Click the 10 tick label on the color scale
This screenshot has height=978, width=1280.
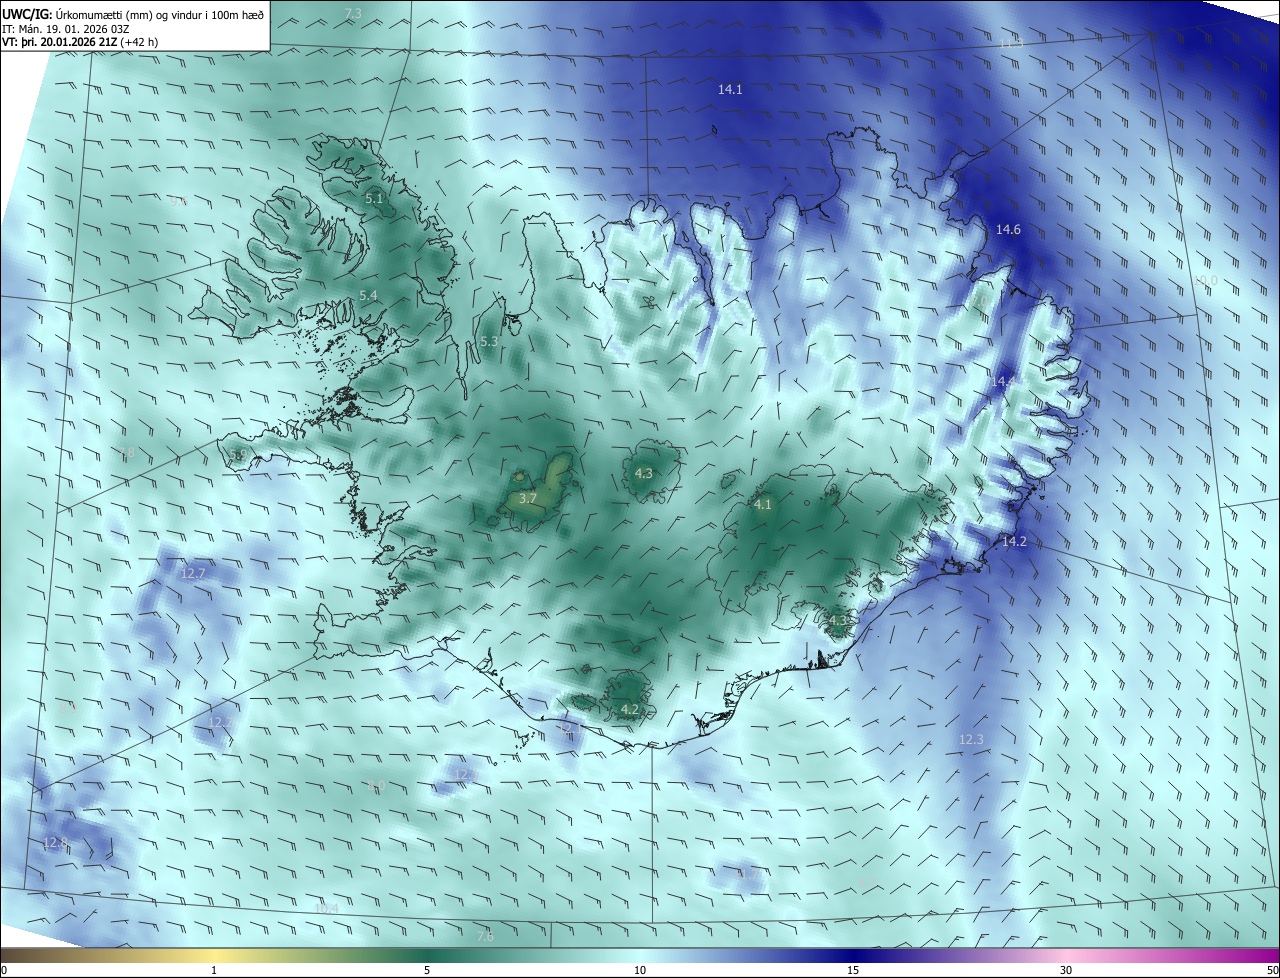[x=640, y=970]
